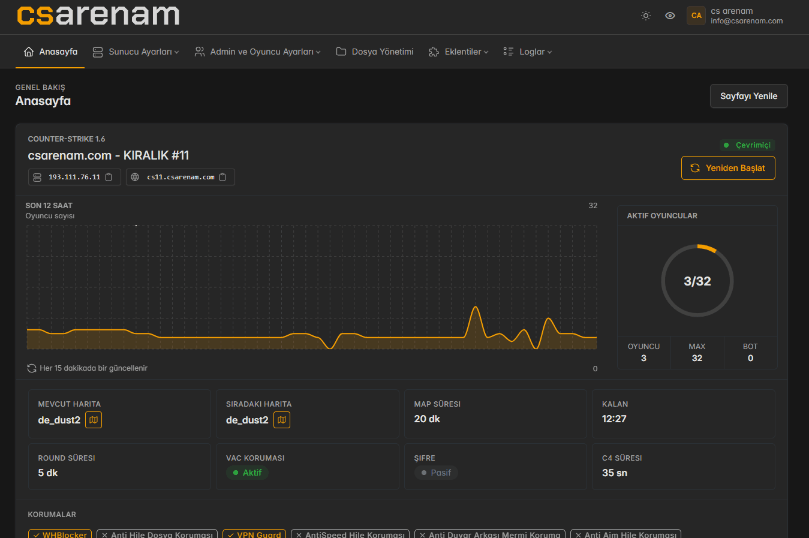809x538 pixels.
Task: Click the Pasif Şifre status badge
Action: pyautogui.click(x=436, y=472)
